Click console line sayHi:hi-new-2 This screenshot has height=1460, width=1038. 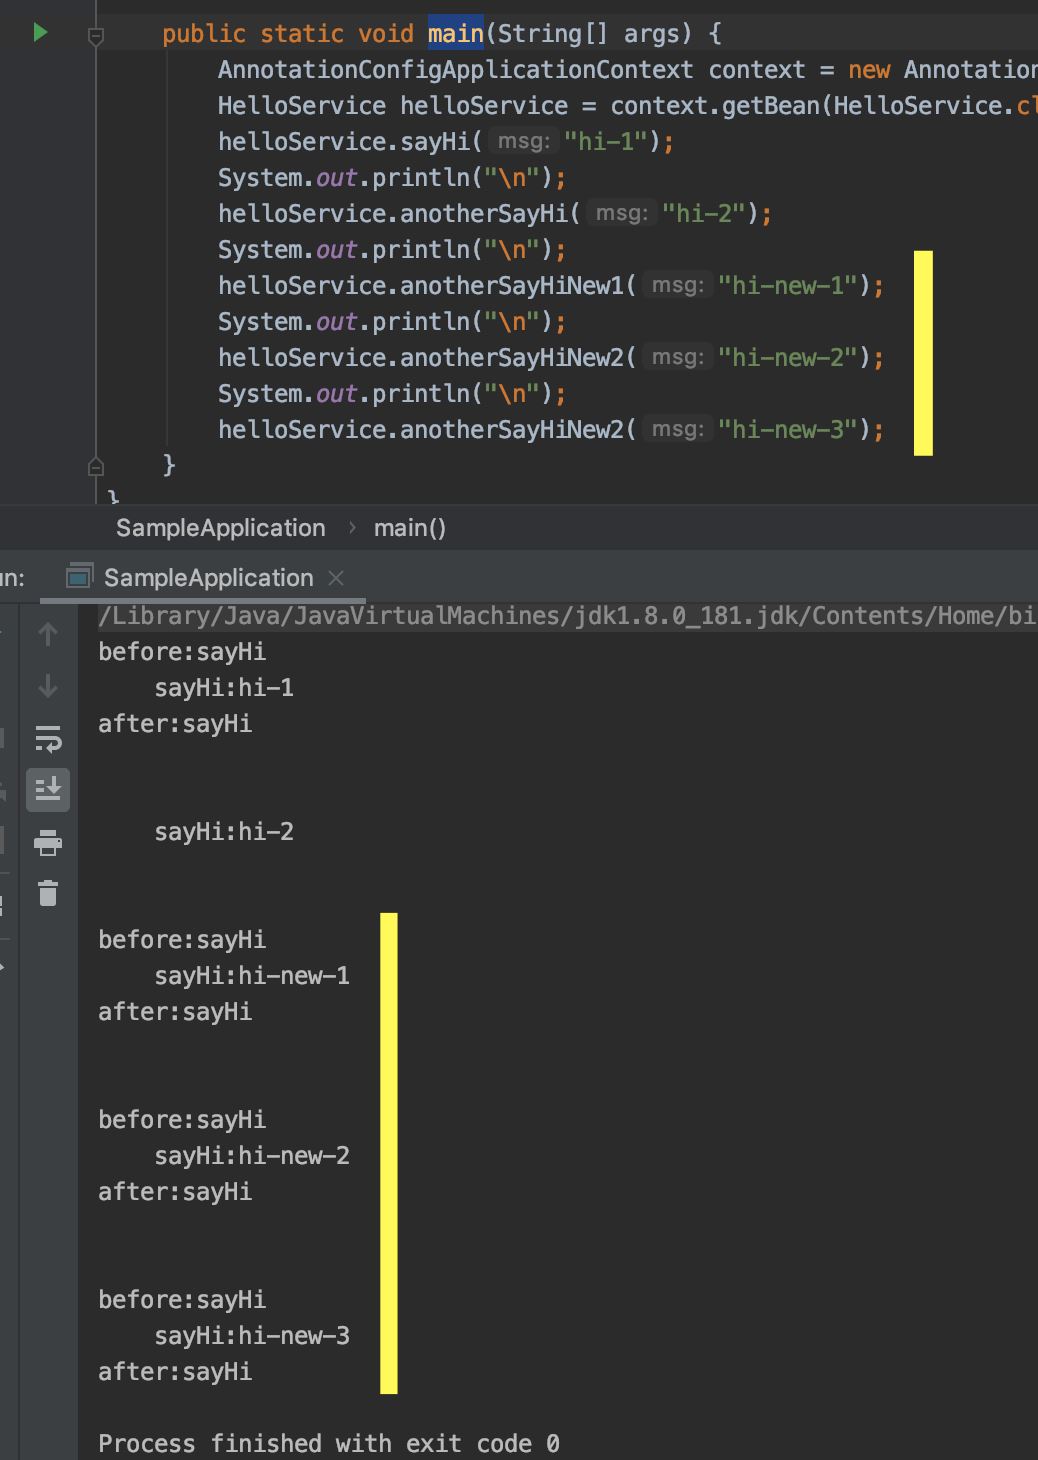pyautogui.click(x=252, y=1156)
